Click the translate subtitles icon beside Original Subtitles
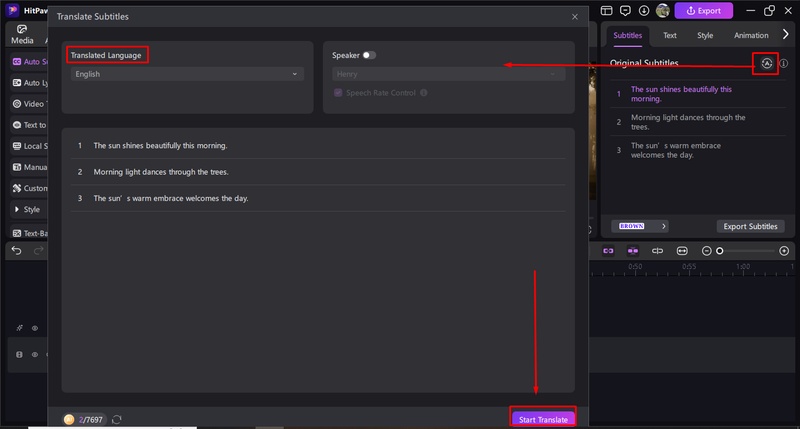This screenshot has width=800, height=429. [x=766, y=63]
